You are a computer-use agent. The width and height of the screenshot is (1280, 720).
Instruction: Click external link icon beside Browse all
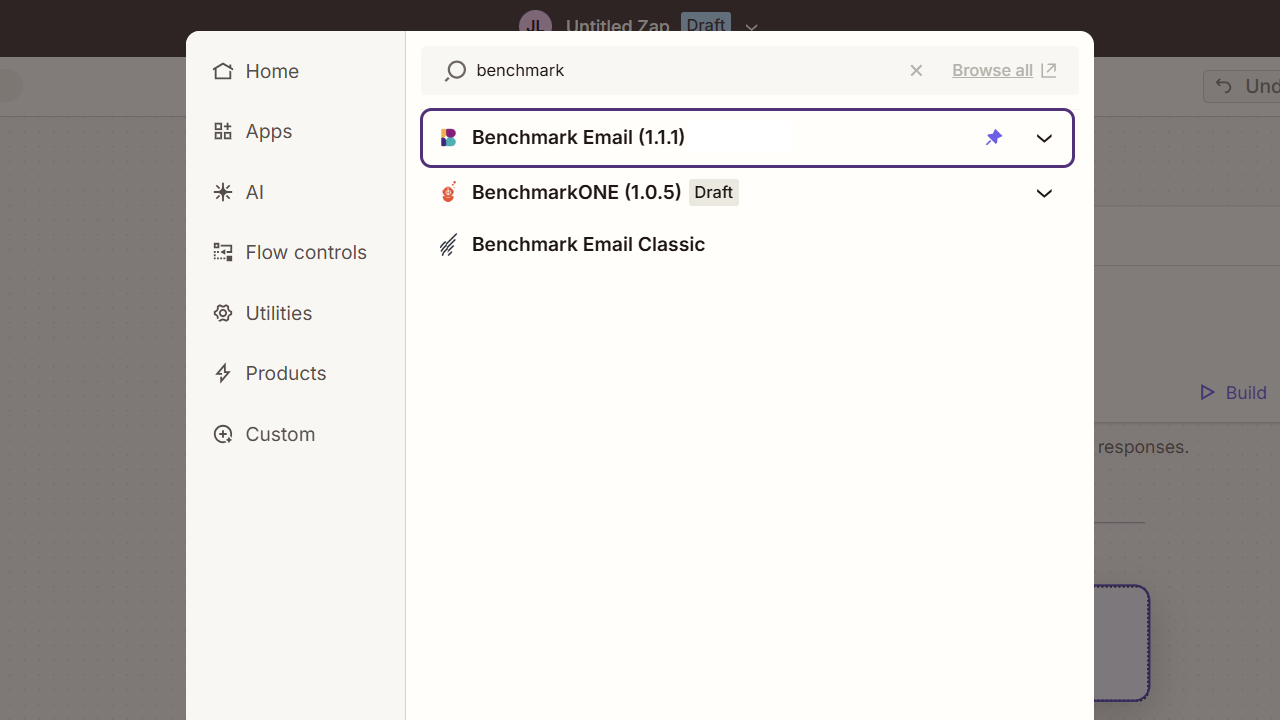1048,70
